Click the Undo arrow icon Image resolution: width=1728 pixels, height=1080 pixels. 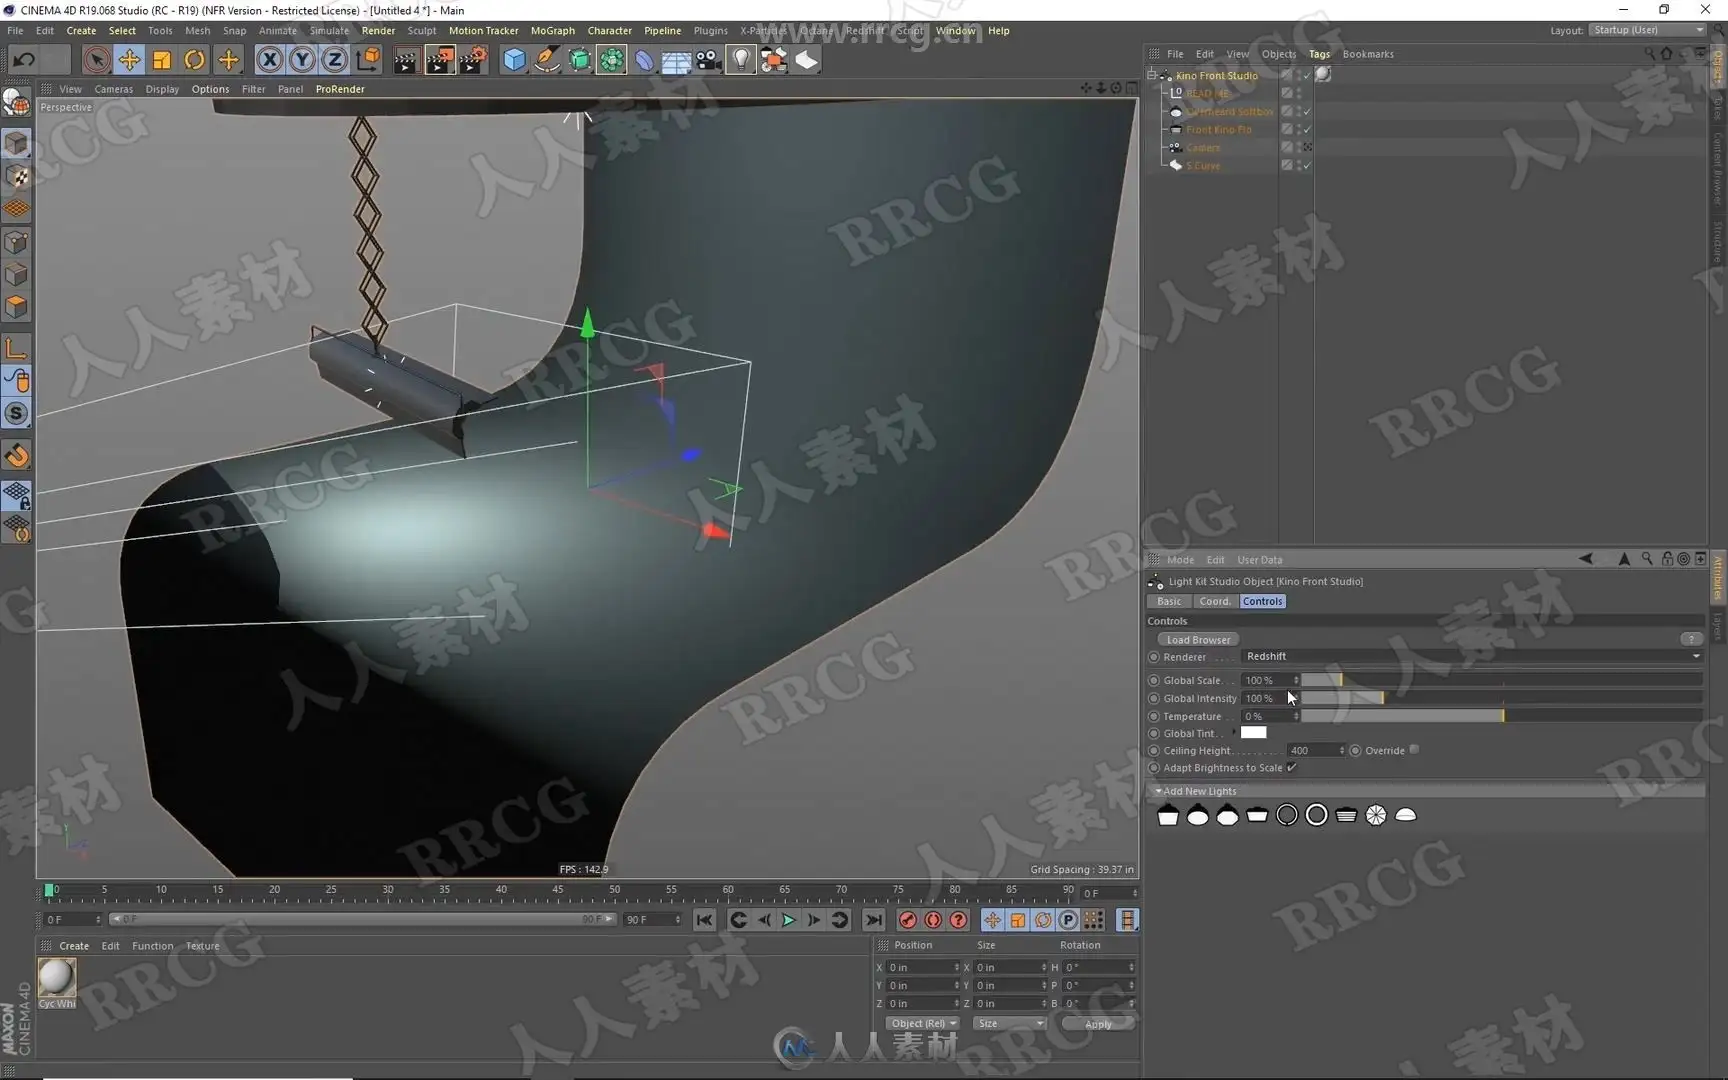[24, 60]
